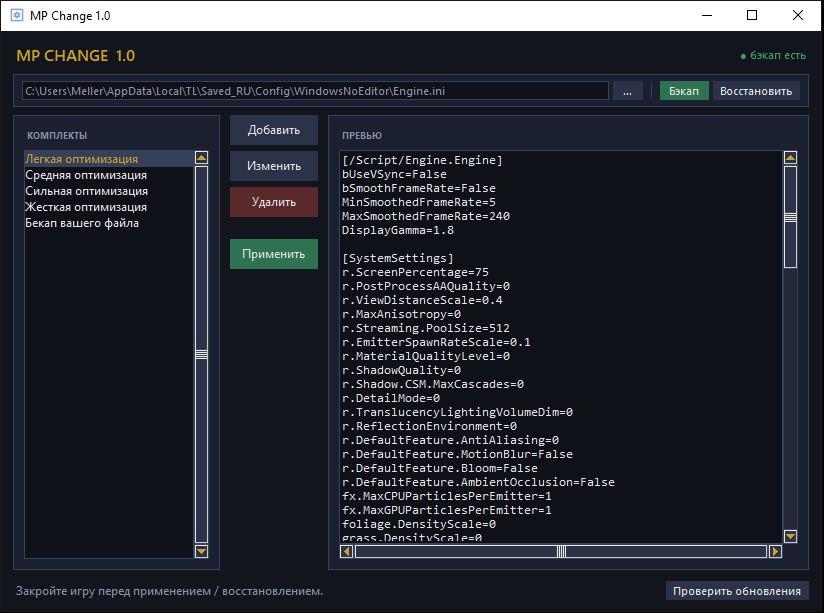Screen dimensions: 824x613
Task: Click the right arrow of the preview horizontal scrollbar
Action: click(x=775, y=551)
